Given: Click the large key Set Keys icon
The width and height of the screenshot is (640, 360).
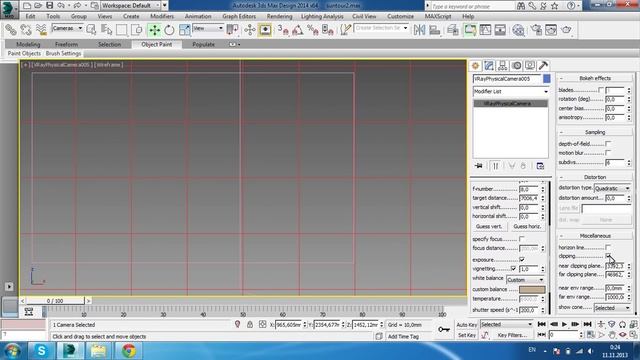Looking at the screenshot, I should point(444,329).
